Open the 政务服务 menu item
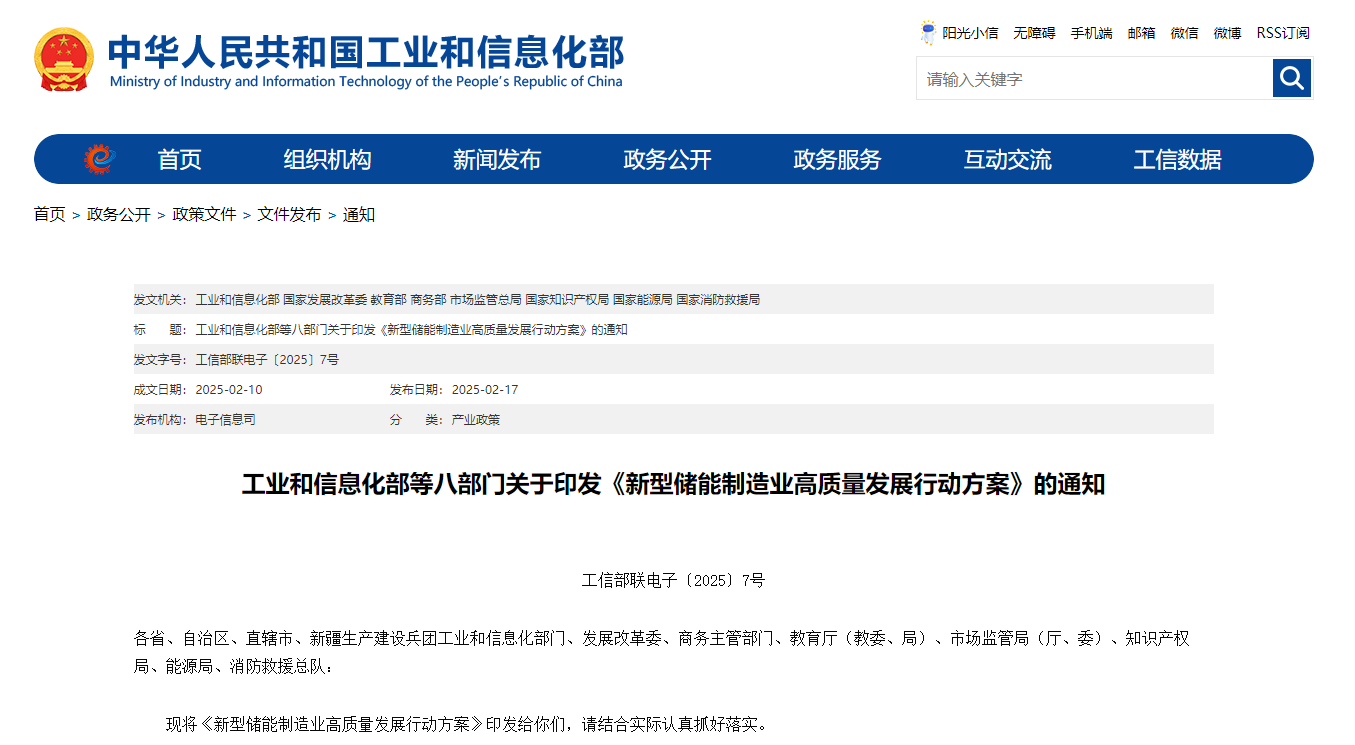1355x745 pixels. 837,160
